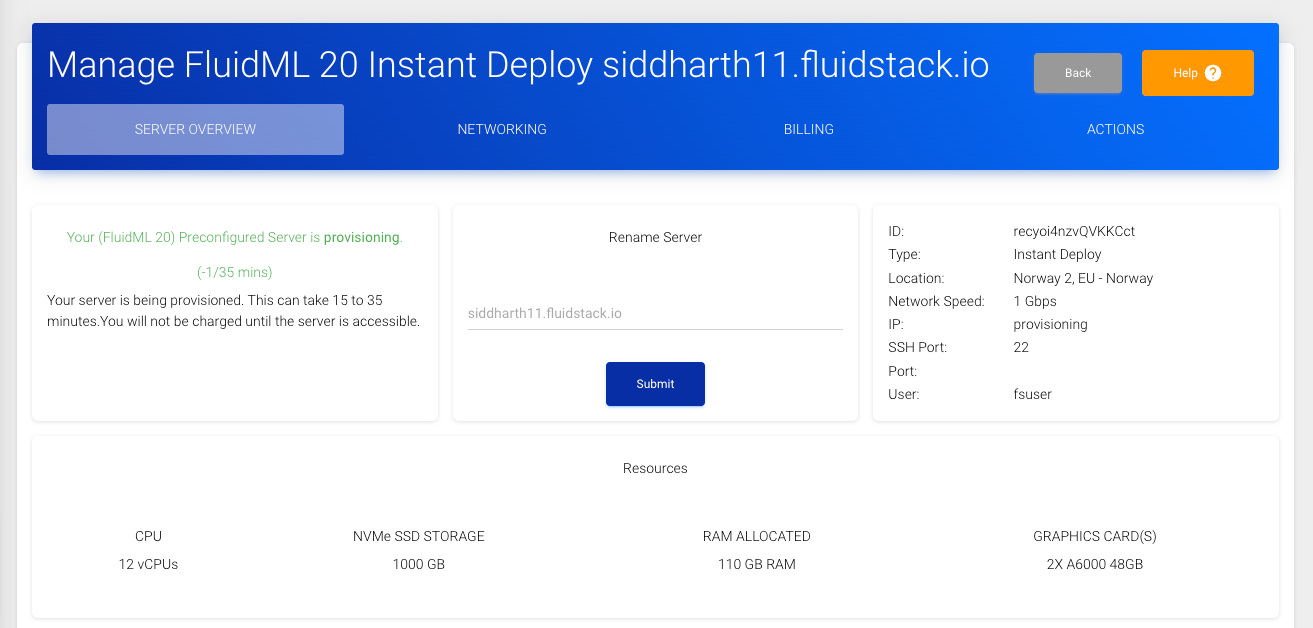The height and width of the screenshot is (628, 1313).
Task: Click the server ID value recyoi4nzvQVKKCct
Action: pos(1074,231)
